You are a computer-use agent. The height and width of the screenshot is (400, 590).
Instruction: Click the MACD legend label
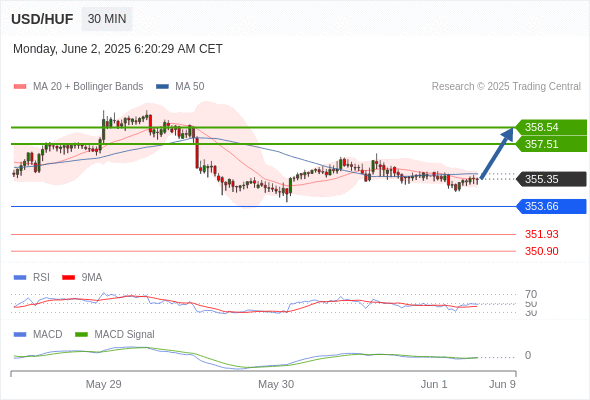pyautogui.click(x=48, y=334)
